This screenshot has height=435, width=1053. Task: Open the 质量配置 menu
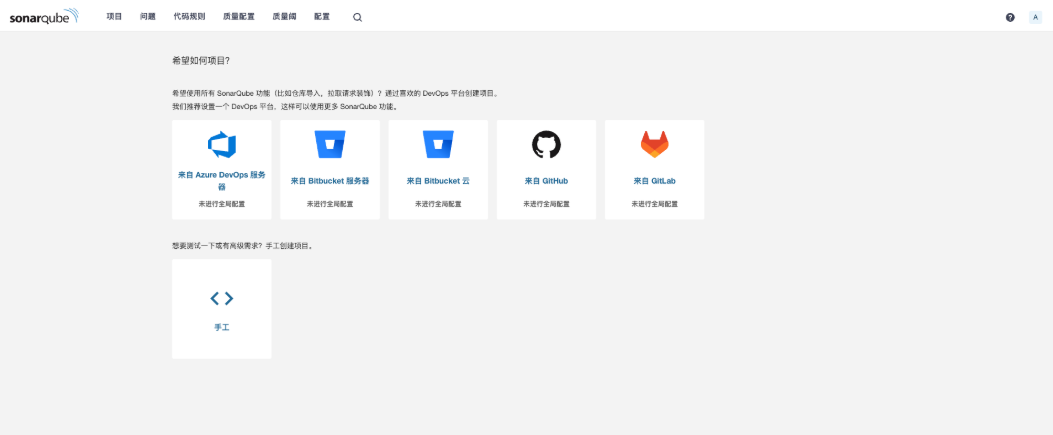239,17
